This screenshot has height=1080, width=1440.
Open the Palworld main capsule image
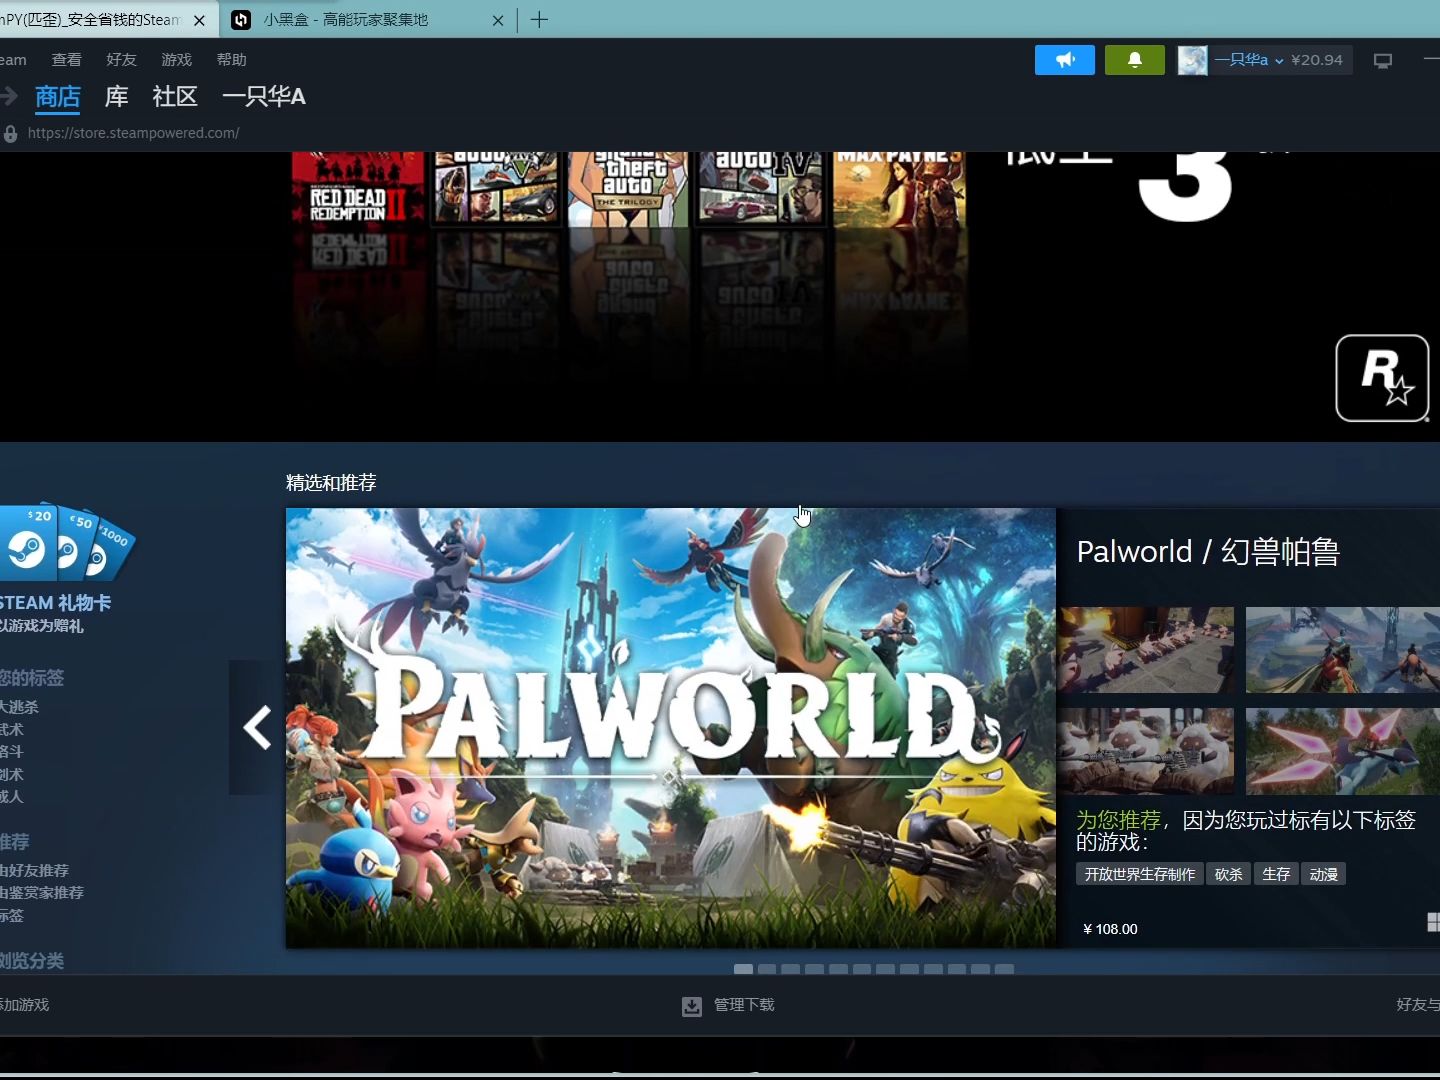point(671,728)
